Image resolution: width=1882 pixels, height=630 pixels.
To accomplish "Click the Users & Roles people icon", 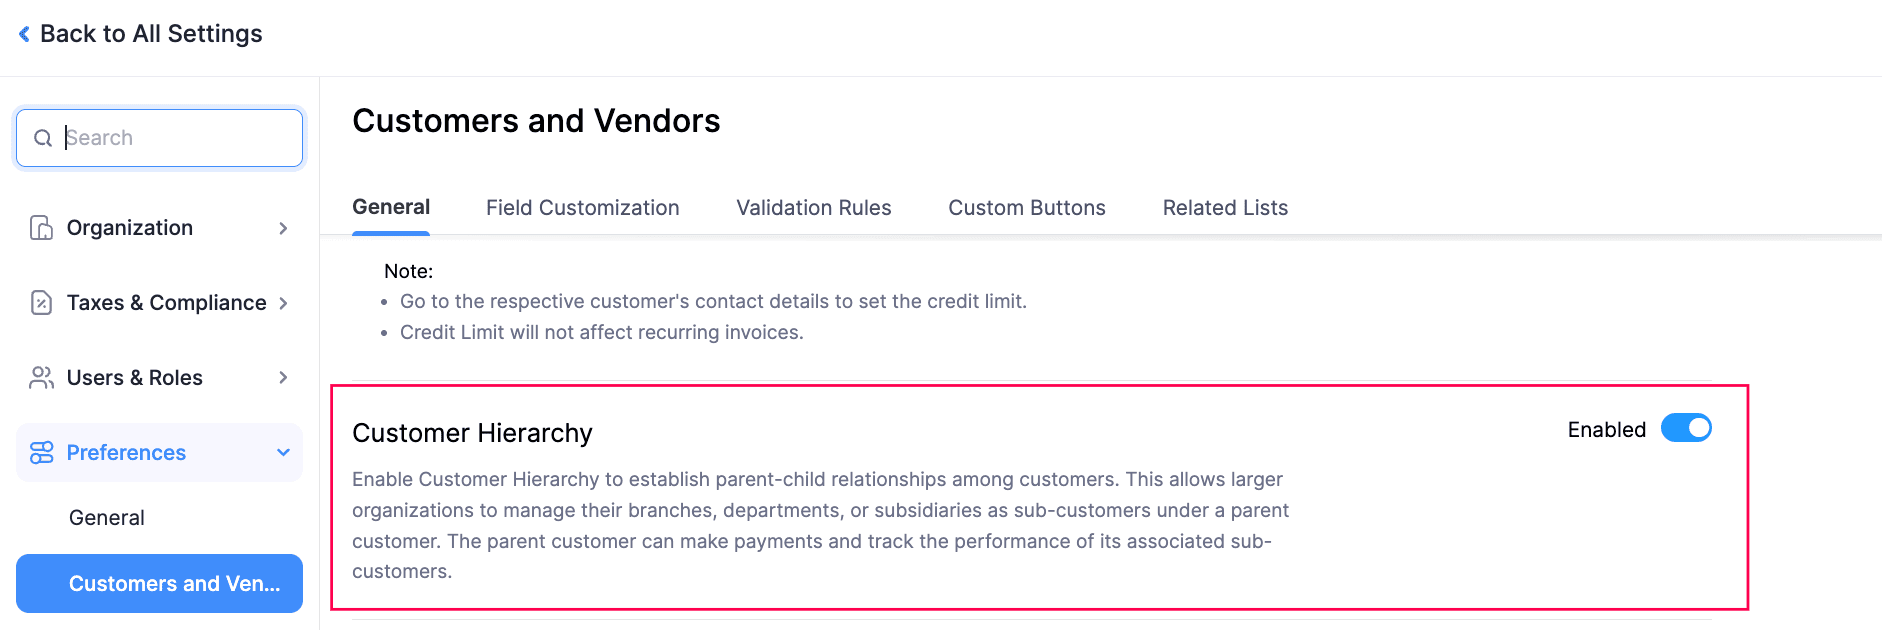I will coord(41,377).
